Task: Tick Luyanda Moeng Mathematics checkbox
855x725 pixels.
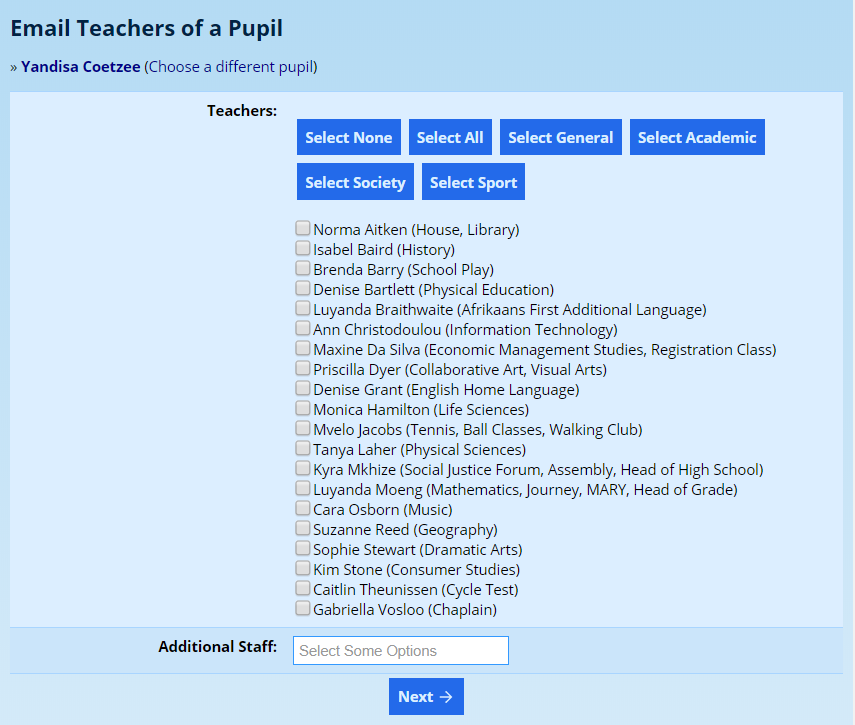Action: pos(303,489)
